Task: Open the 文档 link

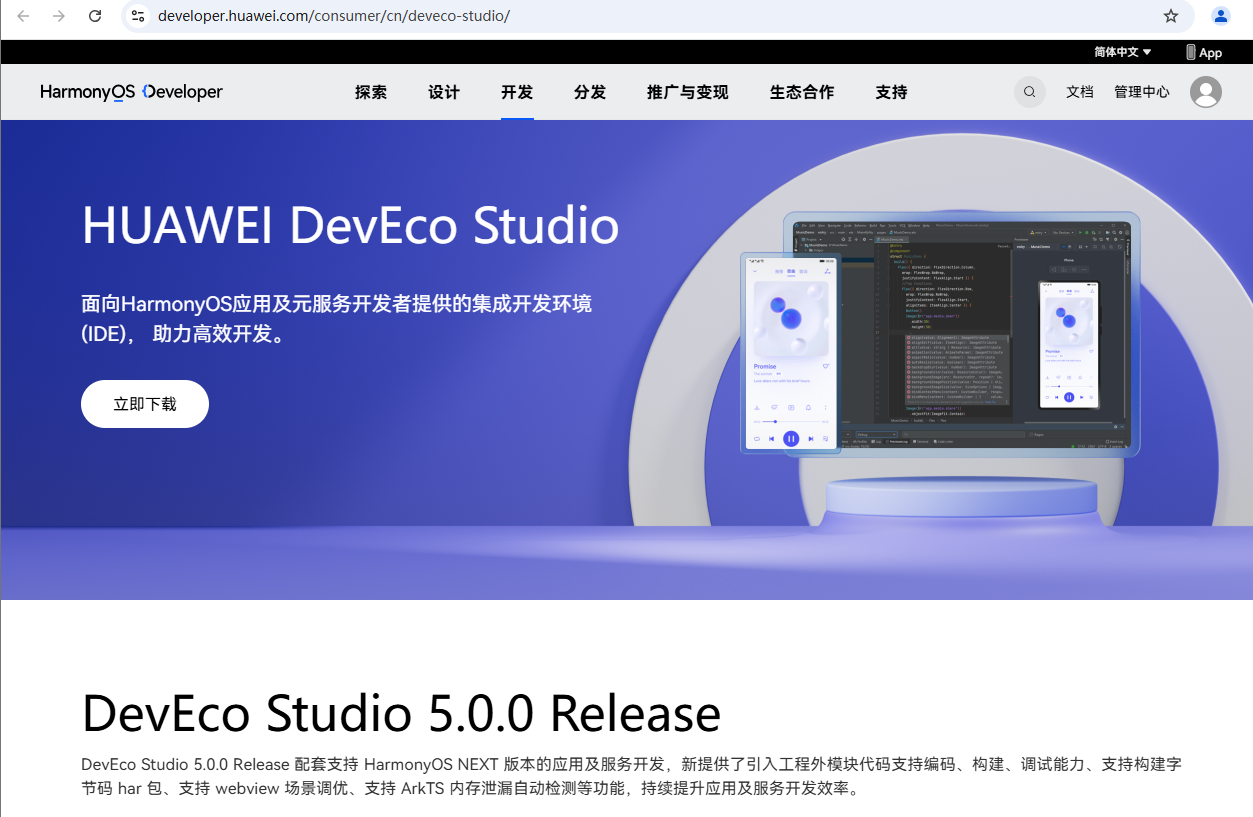Action: [x=1080, y=92]
